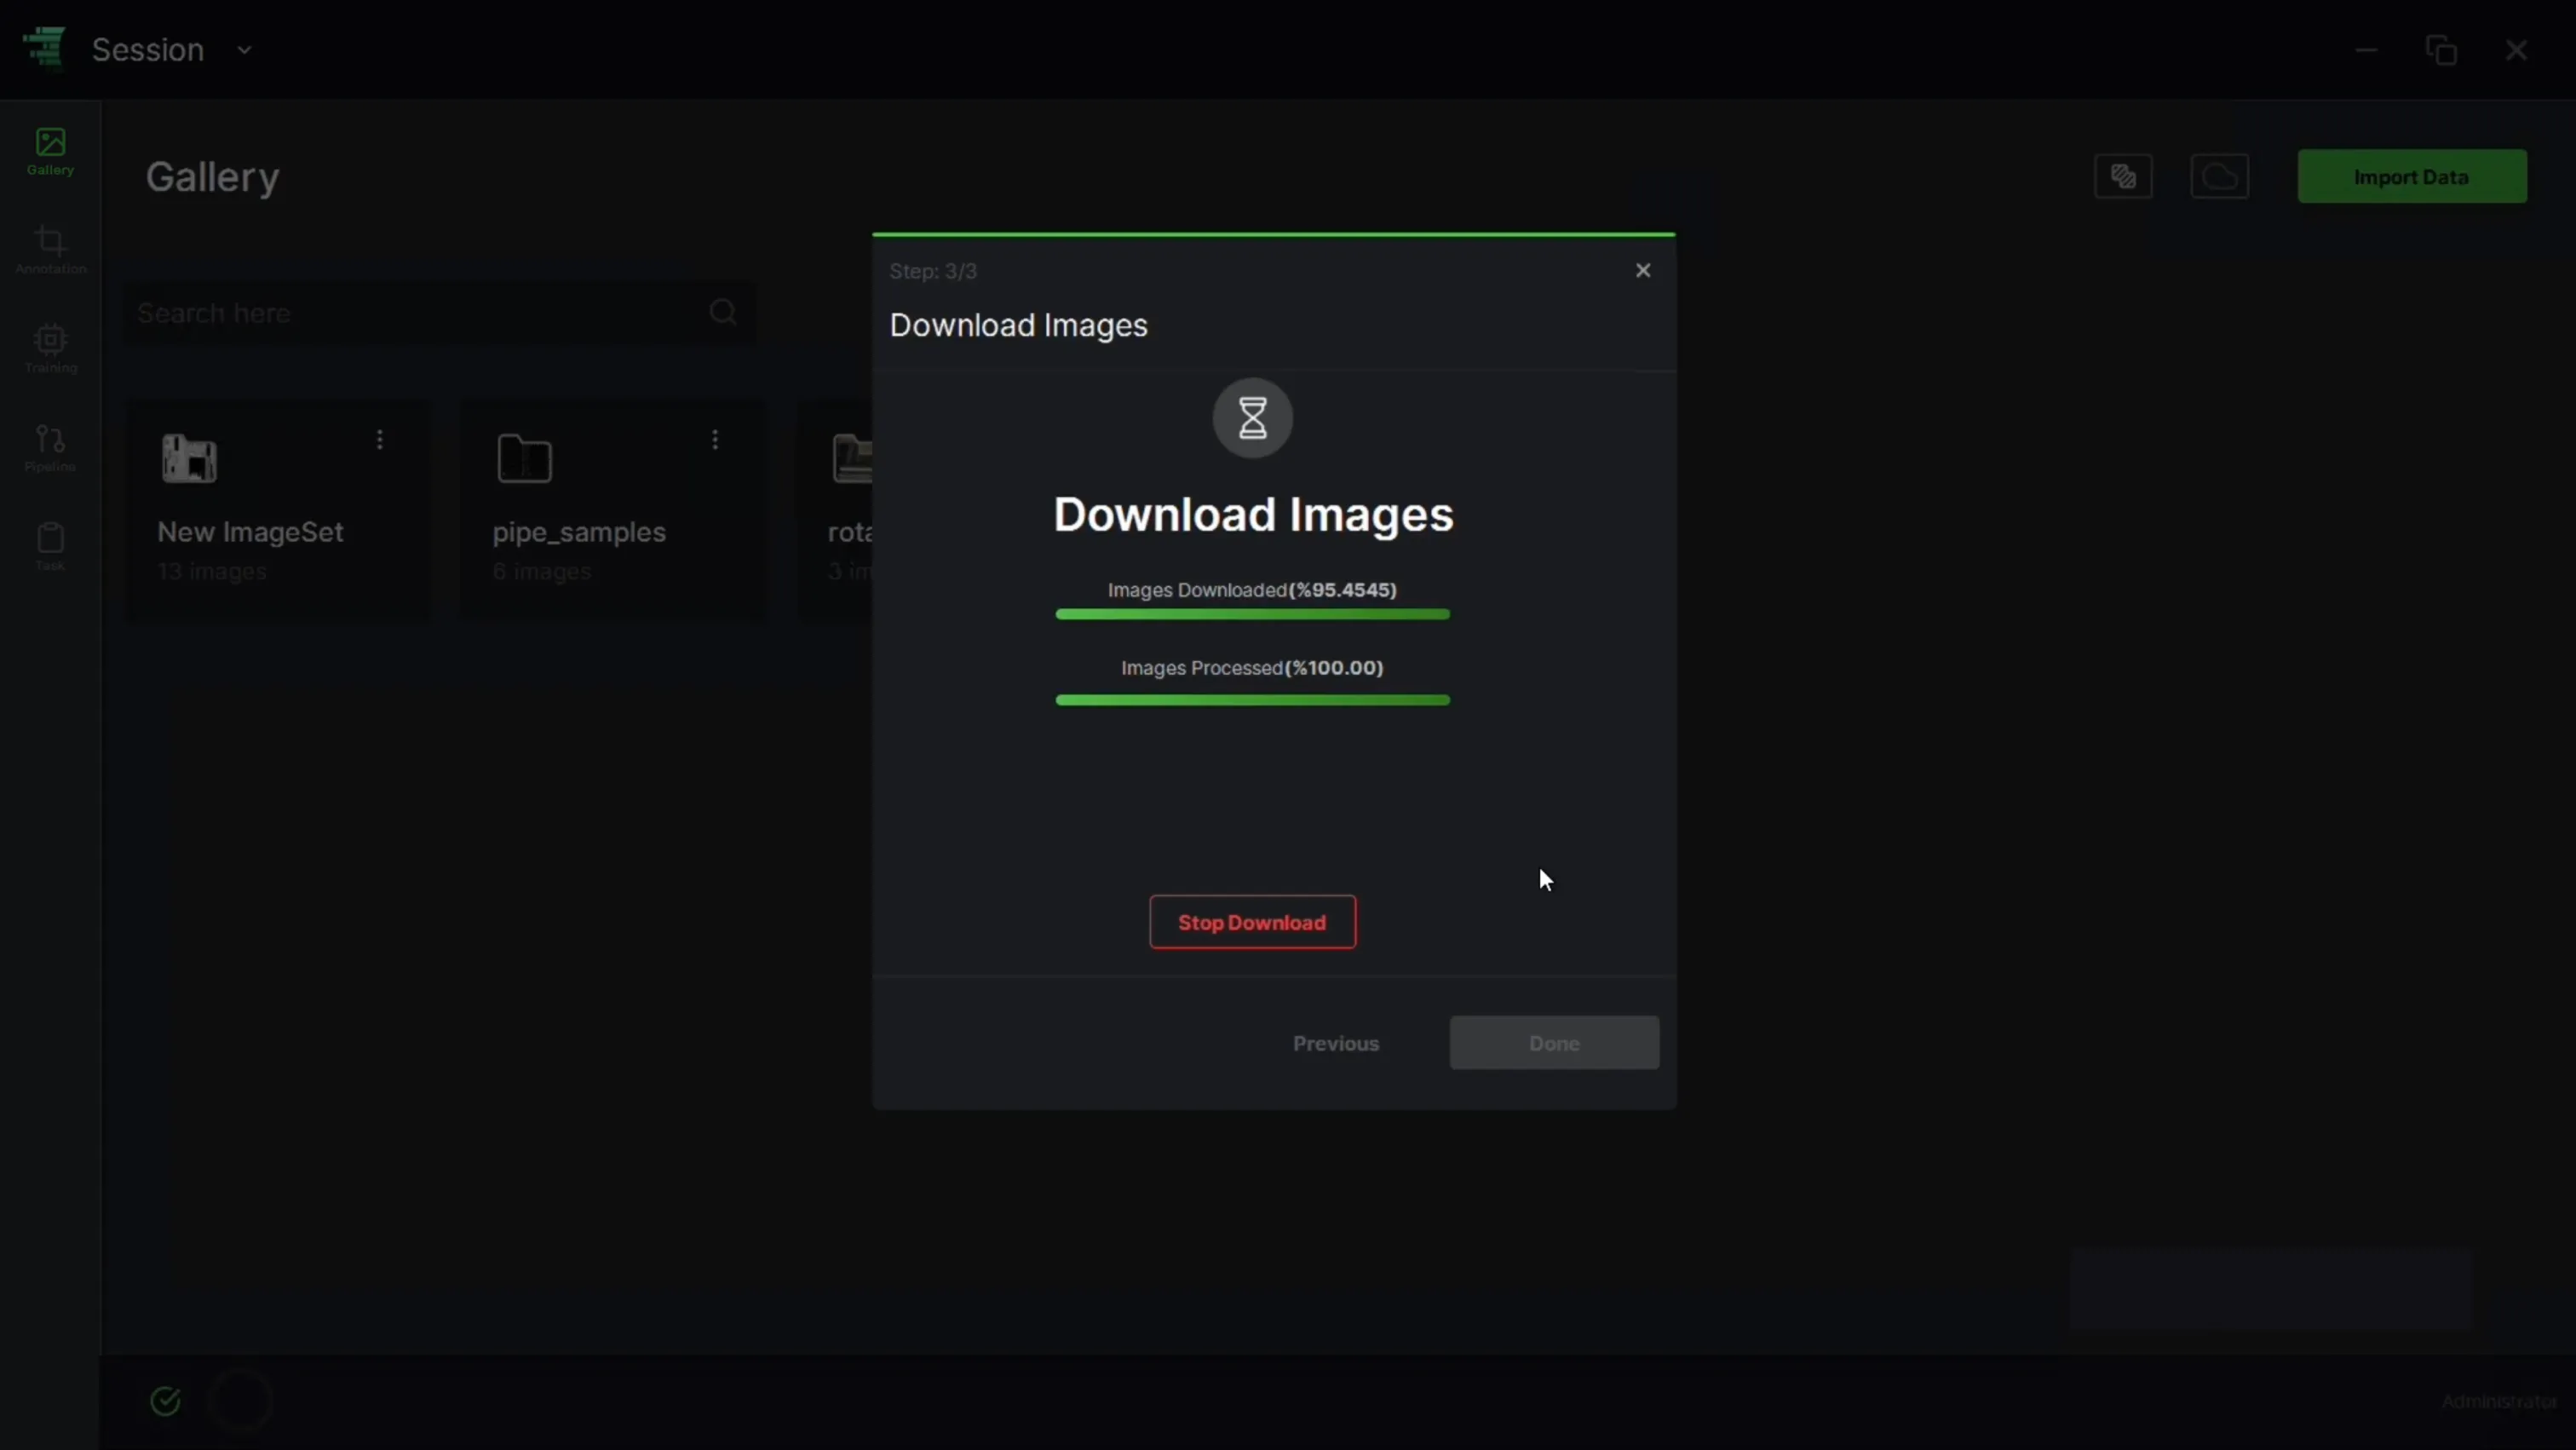
Task: Click the Gallery page heading
Action: (212, 177)
